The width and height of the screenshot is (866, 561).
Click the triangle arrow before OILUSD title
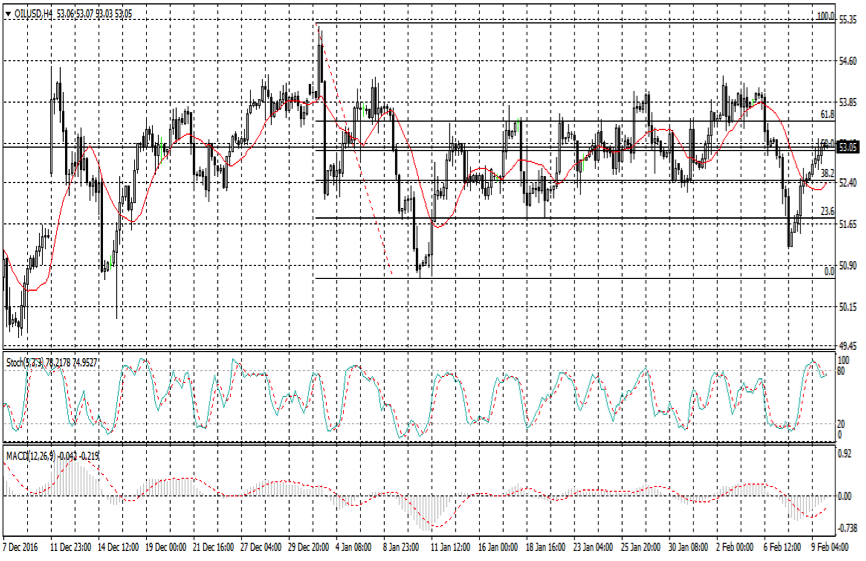click(8, 13)
